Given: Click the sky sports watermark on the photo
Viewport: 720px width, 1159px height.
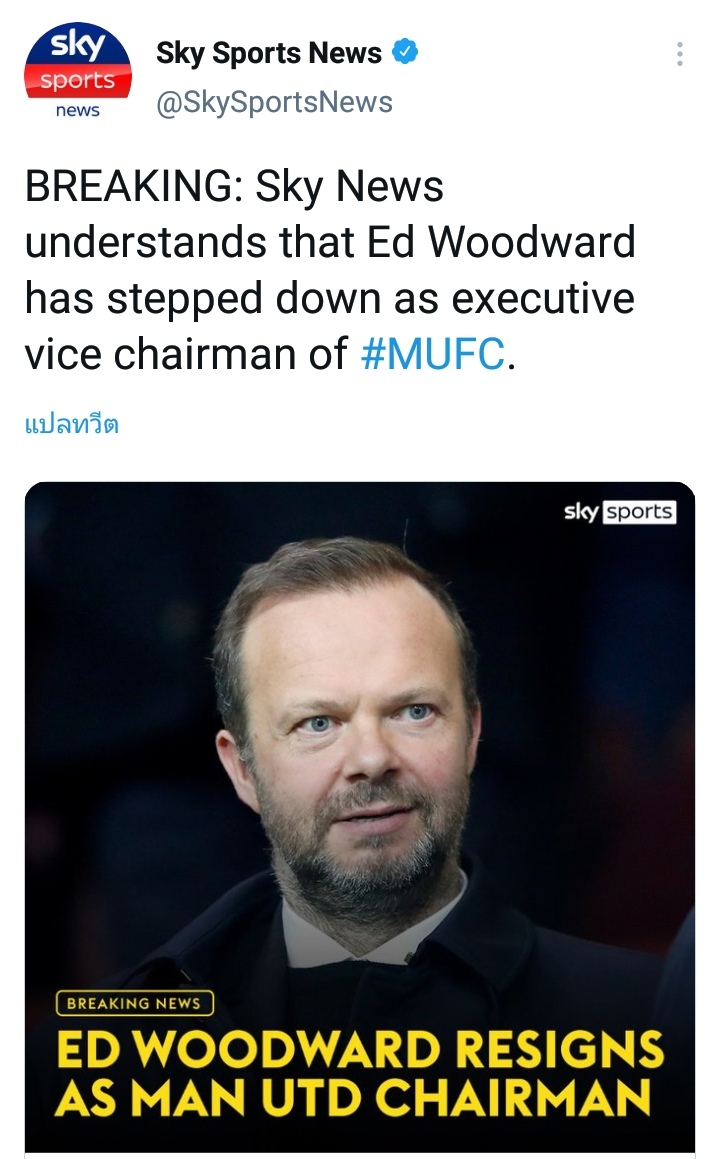Looking at the screenshot, I should [620, 512].
